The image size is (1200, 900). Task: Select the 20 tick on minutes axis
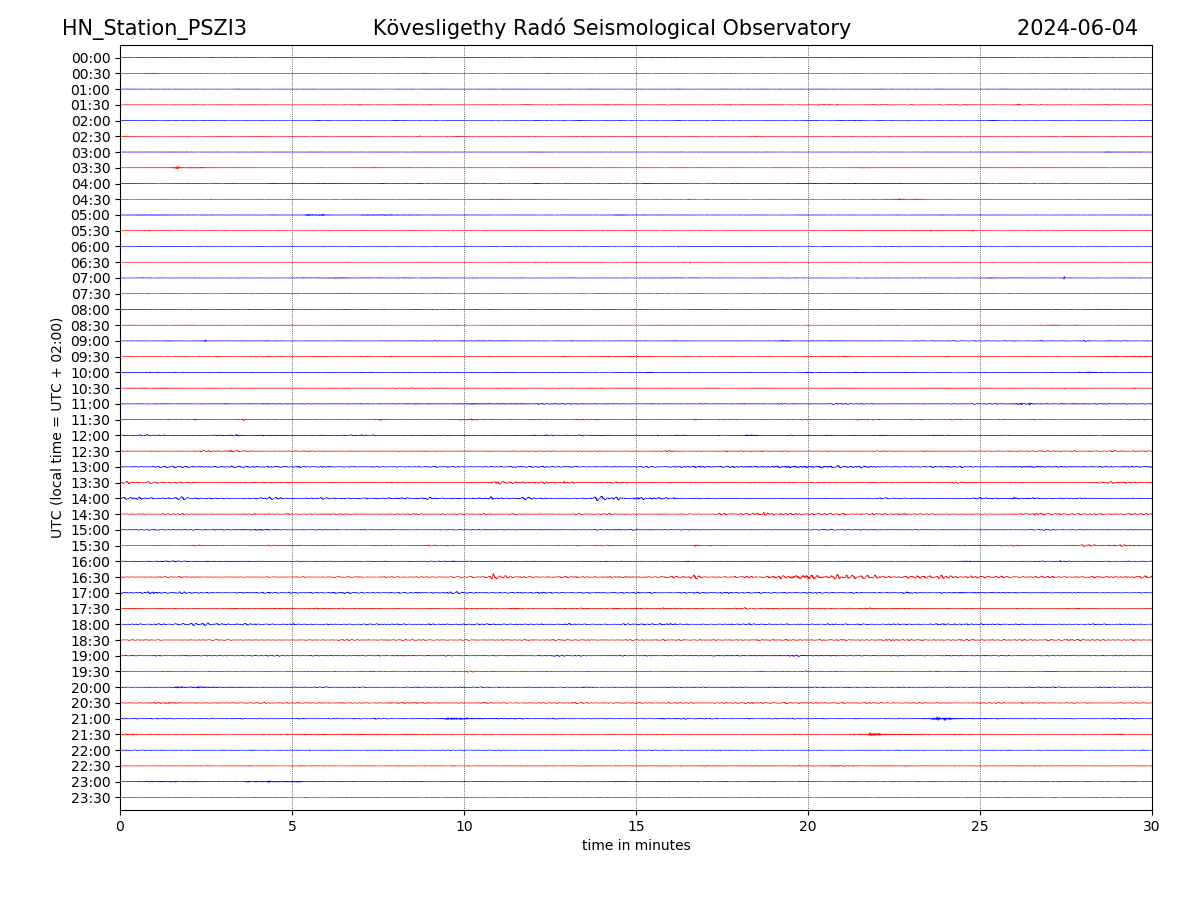[x=808, y=827]
